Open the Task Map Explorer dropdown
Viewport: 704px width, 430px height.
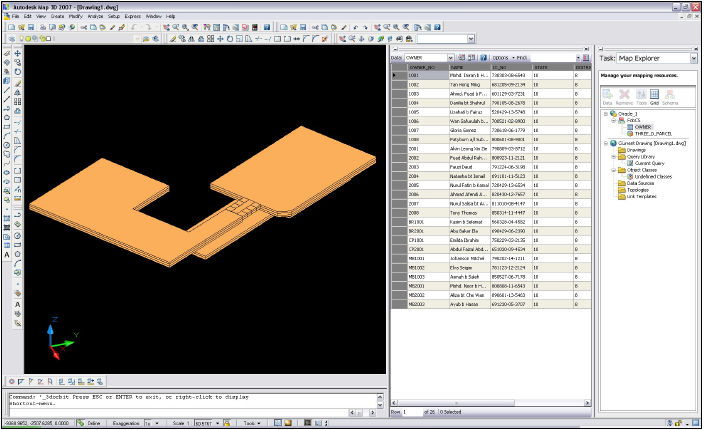click(x=694, y=58)
